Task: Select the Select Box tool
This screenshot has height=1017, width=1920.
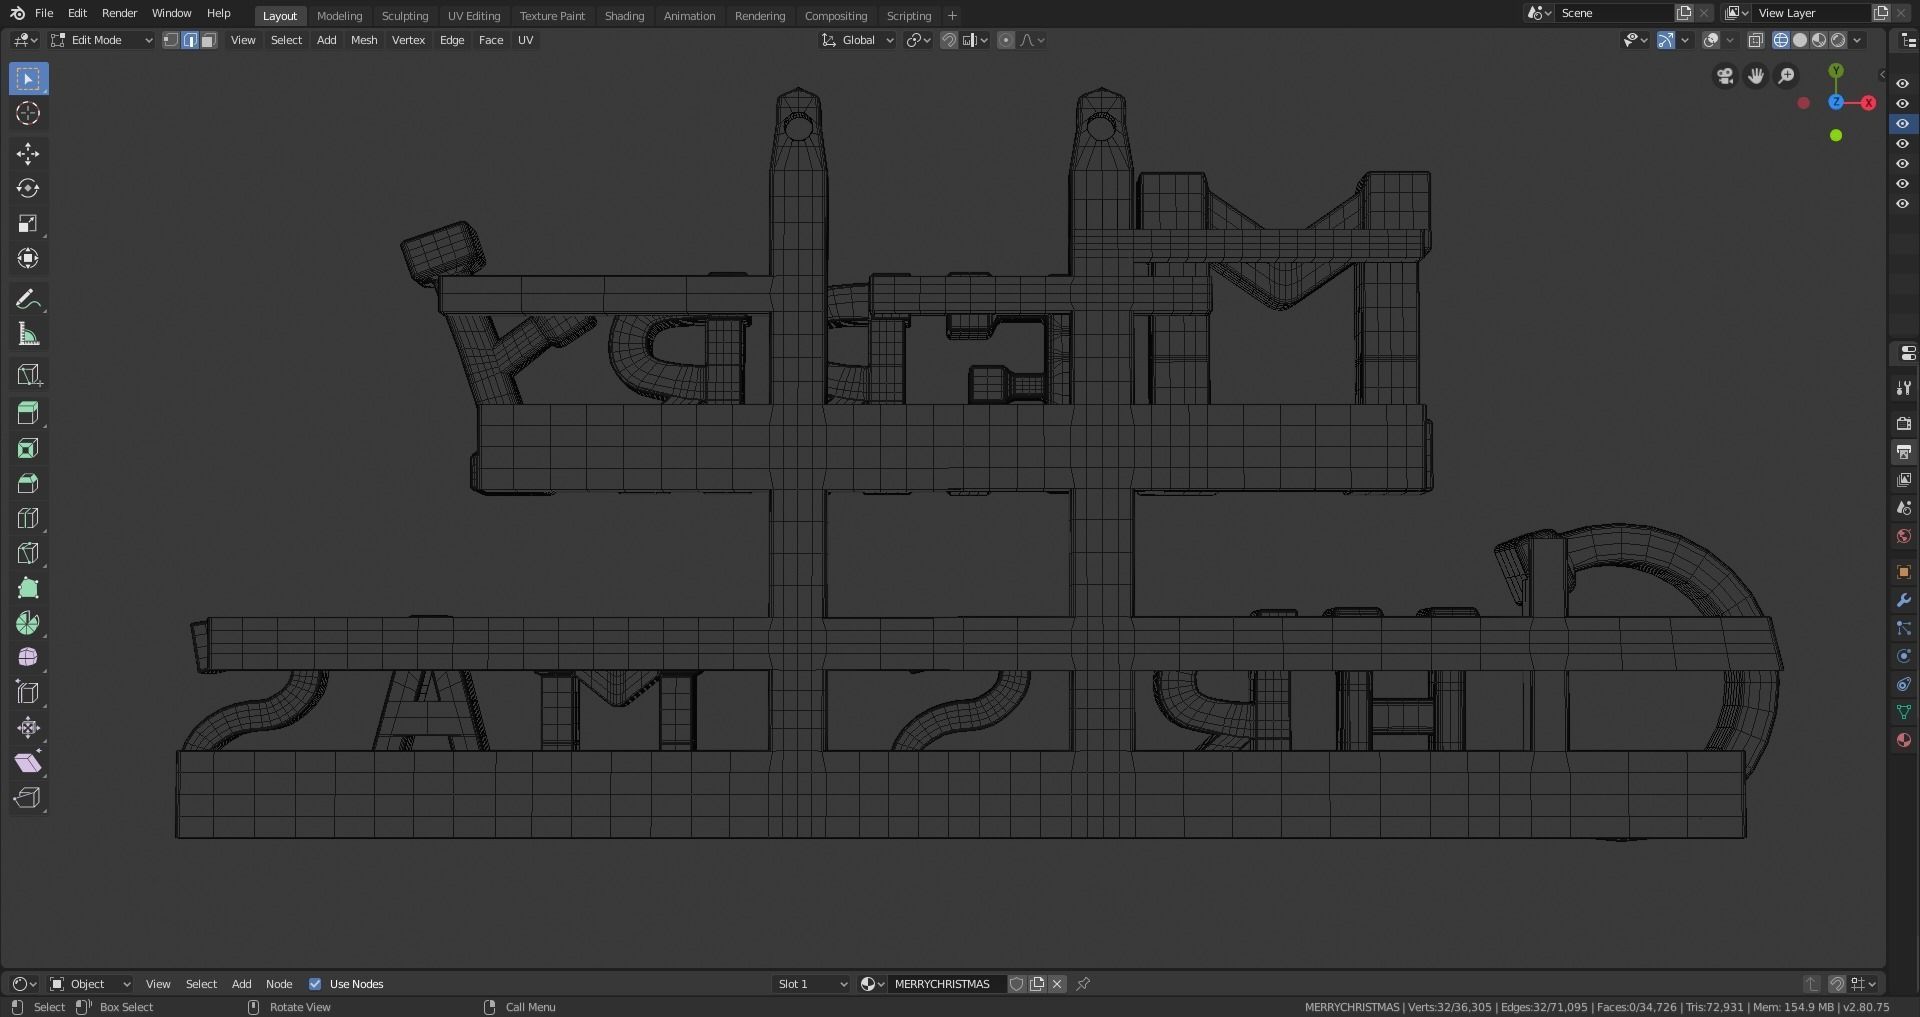Action: pyautogui.click(x=28, y=79)
